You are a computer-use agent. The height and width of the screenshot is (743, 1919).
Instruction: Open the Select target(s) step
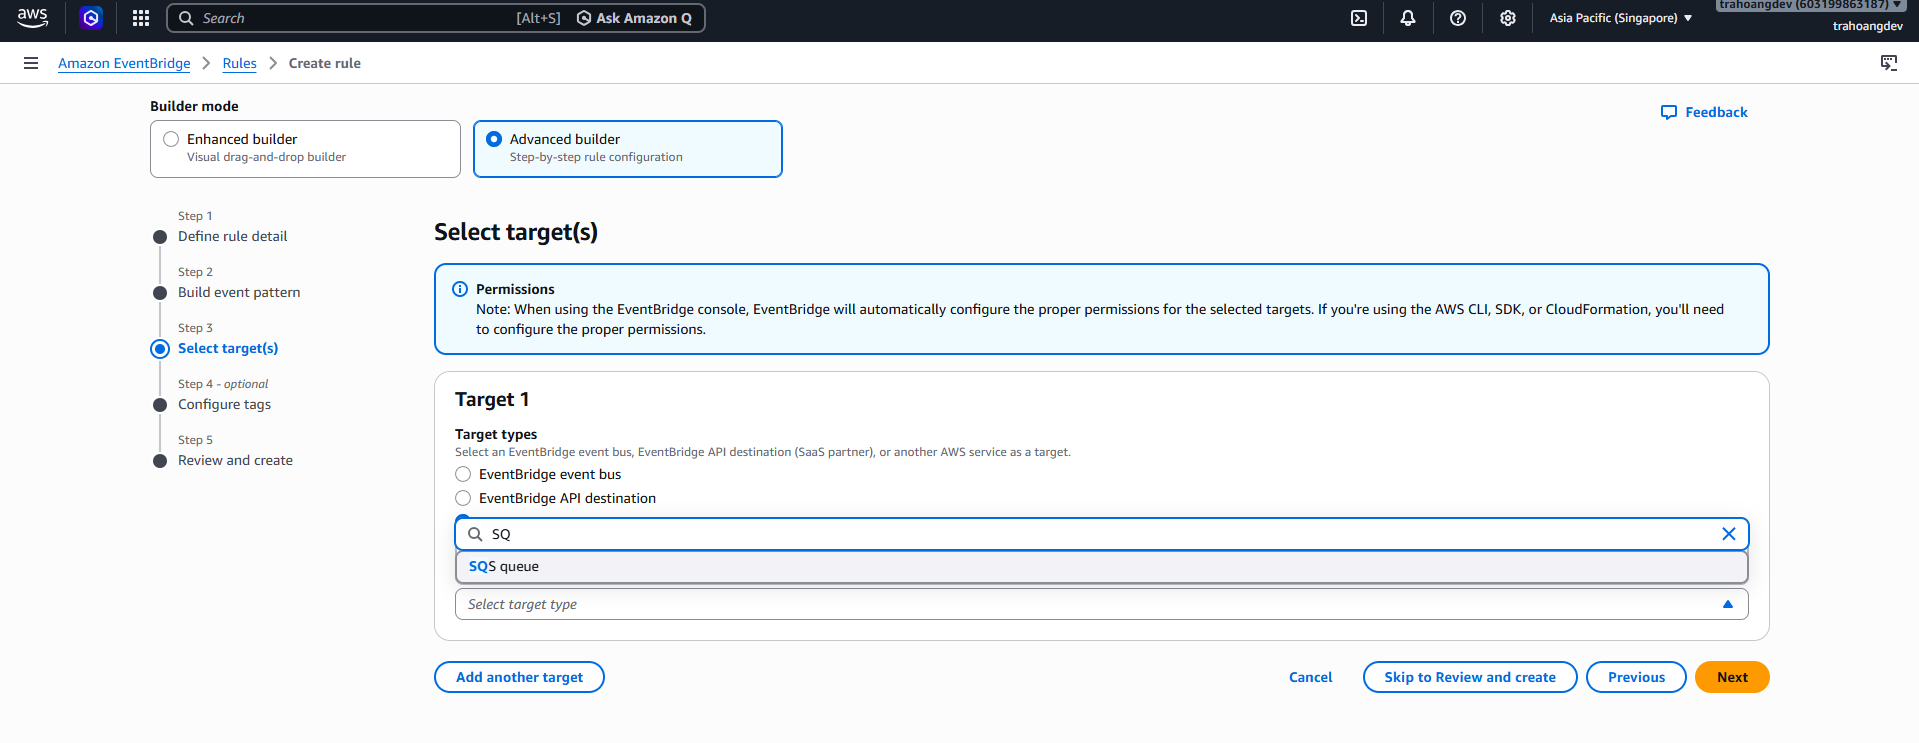click(228, 348)
